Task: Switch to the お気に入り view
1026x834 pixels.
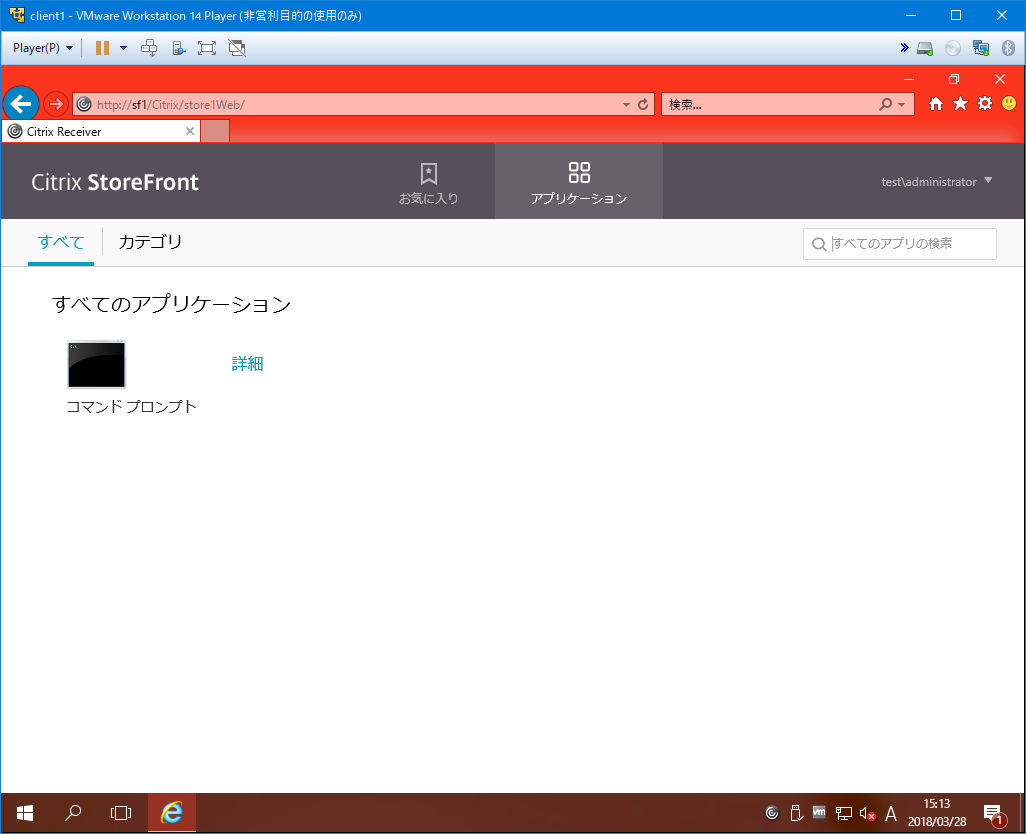Action: (429, 182)
